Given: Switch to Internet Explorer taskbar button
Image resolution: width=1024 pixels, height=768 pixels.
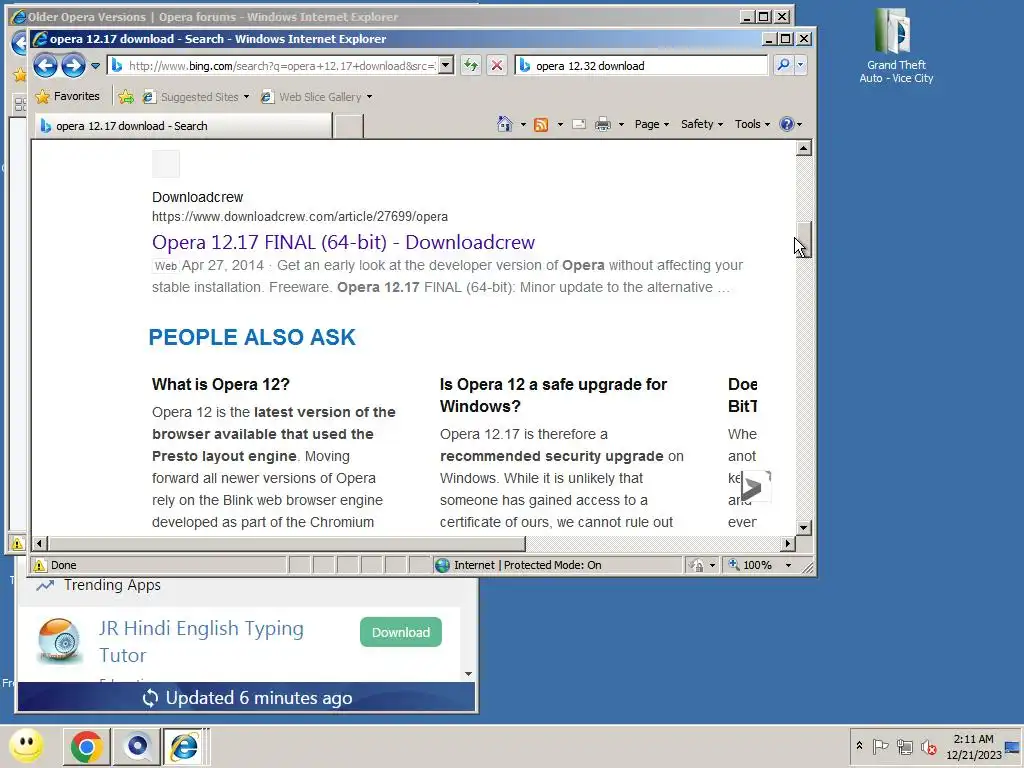Looking at the screenshot, I should 185,747.
